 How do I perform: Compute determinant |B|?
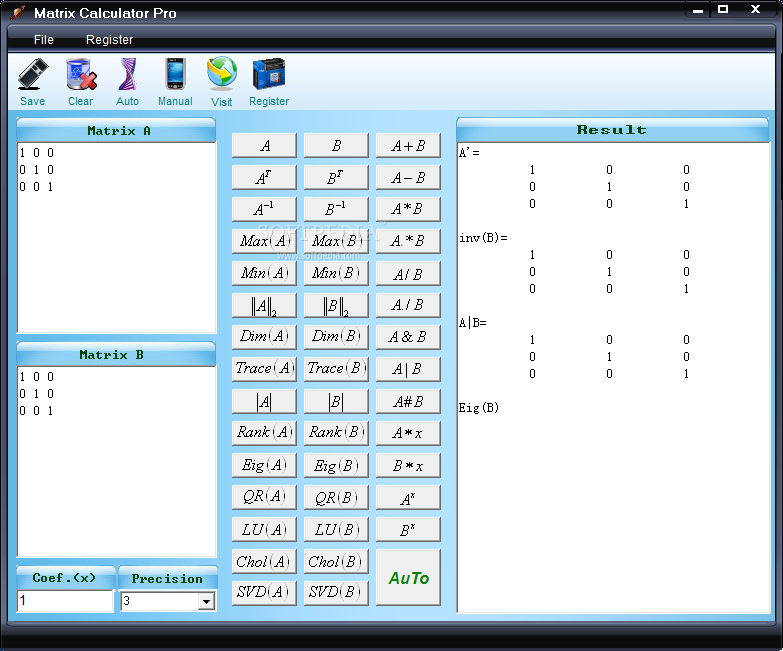(336, 401)
